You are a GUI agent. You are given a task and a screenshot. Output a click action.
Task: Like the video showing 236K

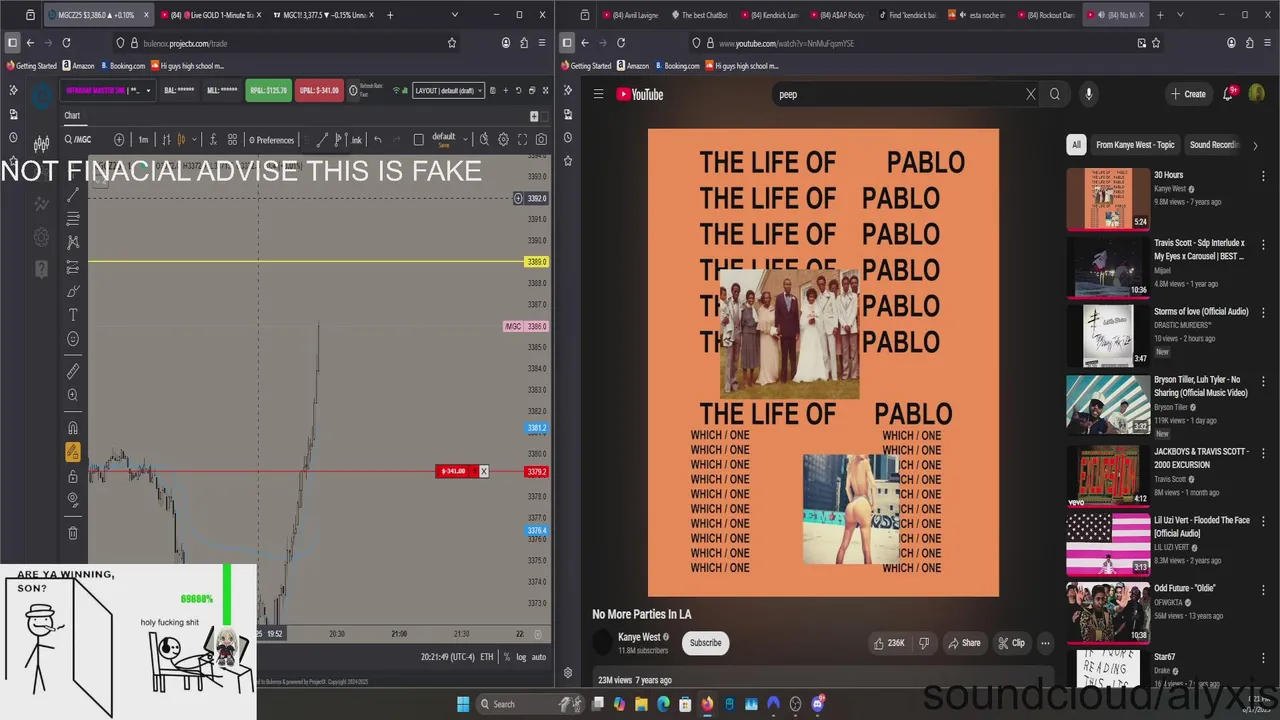click(x=889, y=643)
